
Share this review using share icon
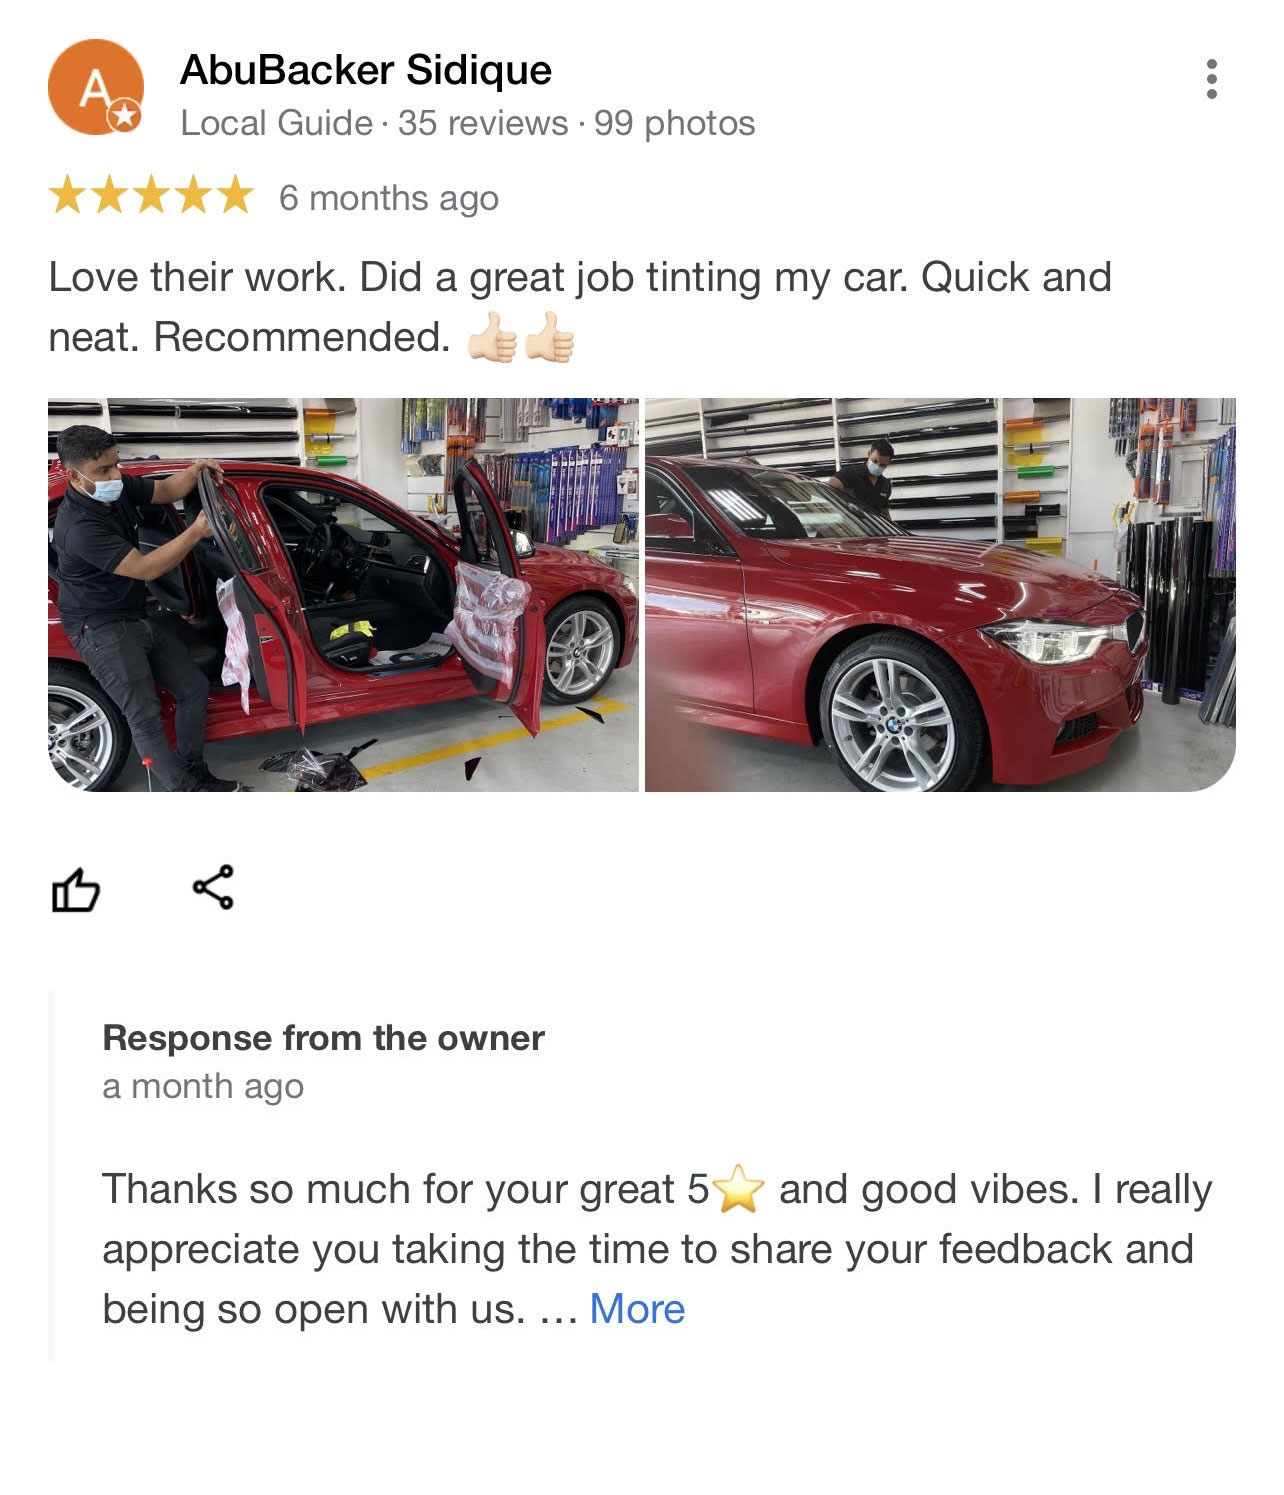pos(213,887)
